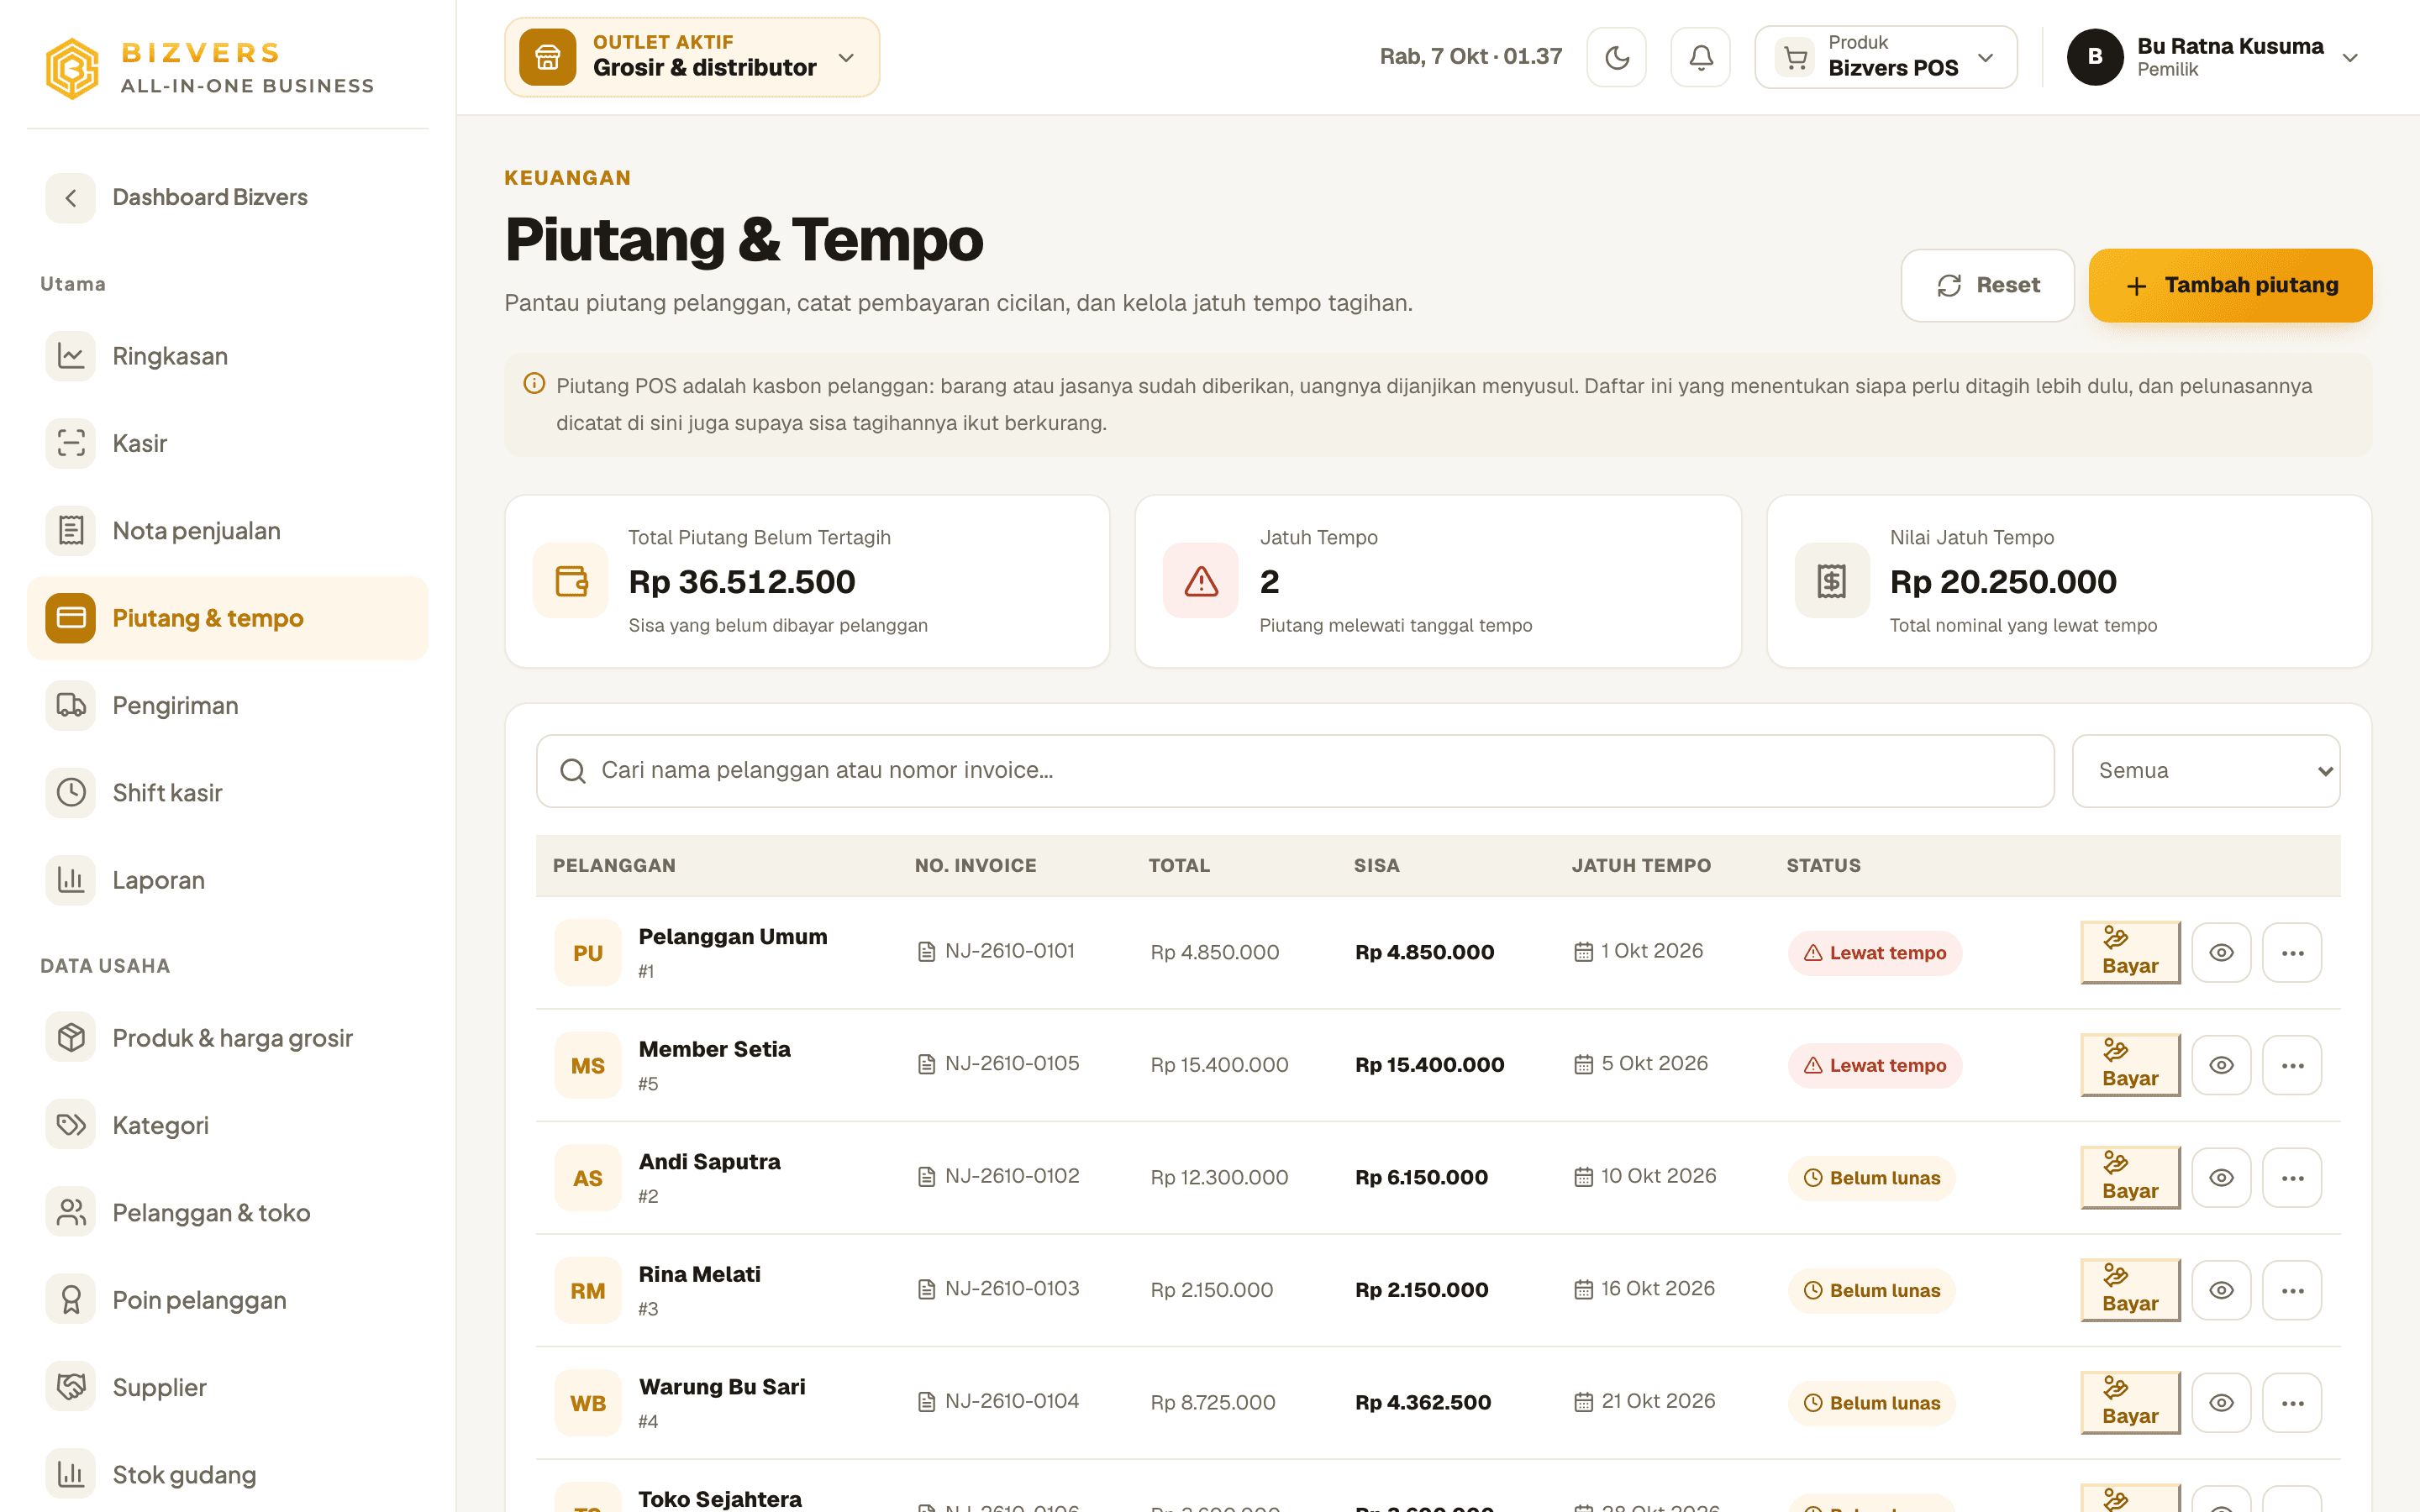Sort by JATUH TEMPO column header
Screen dimensions: 2420x1512
(1641, 865)
